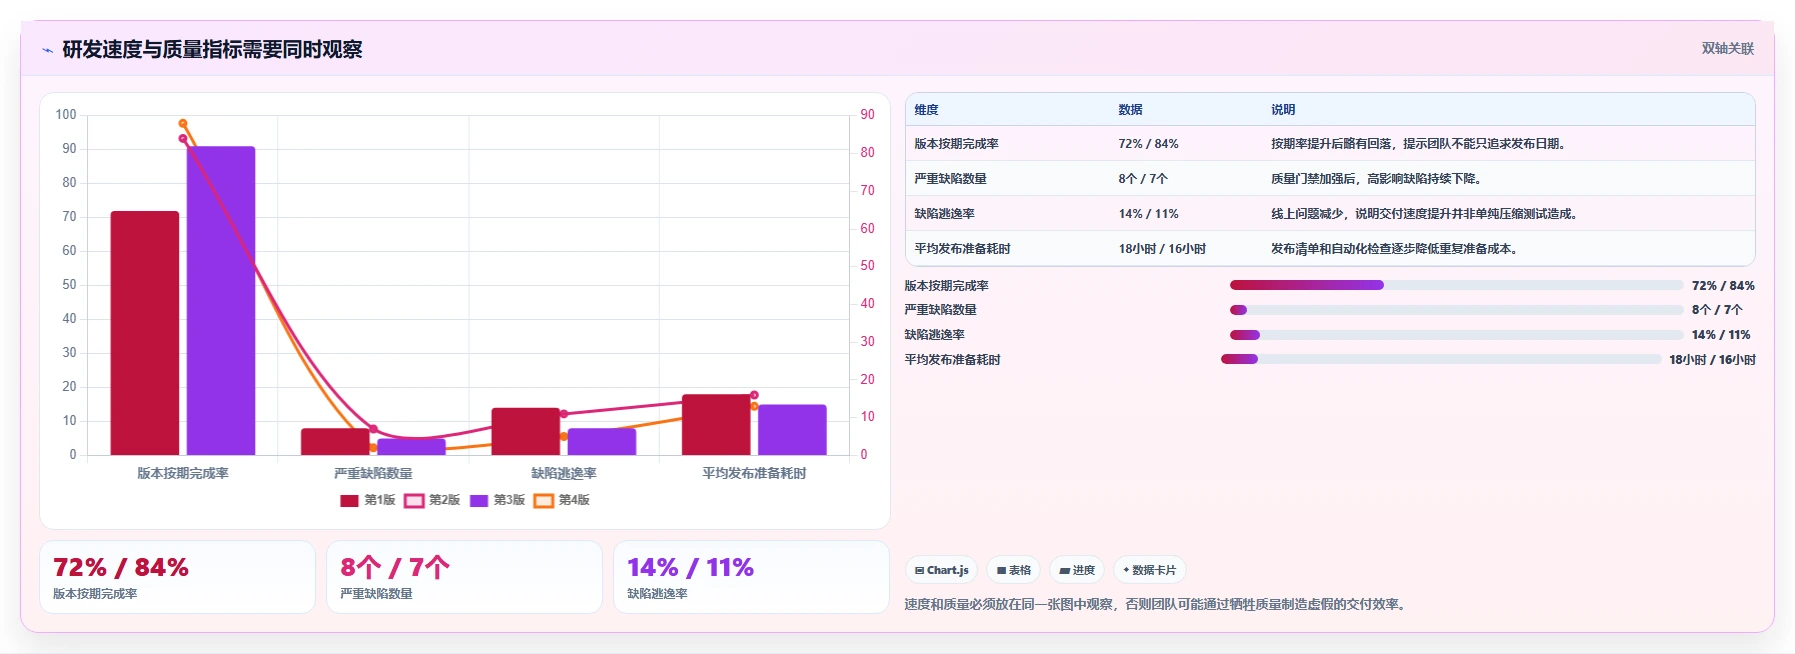This screenshot has width=1795, height=654.
Task: Click the orange data point above 版本按期完成率
Action: (x=183, y=123)
